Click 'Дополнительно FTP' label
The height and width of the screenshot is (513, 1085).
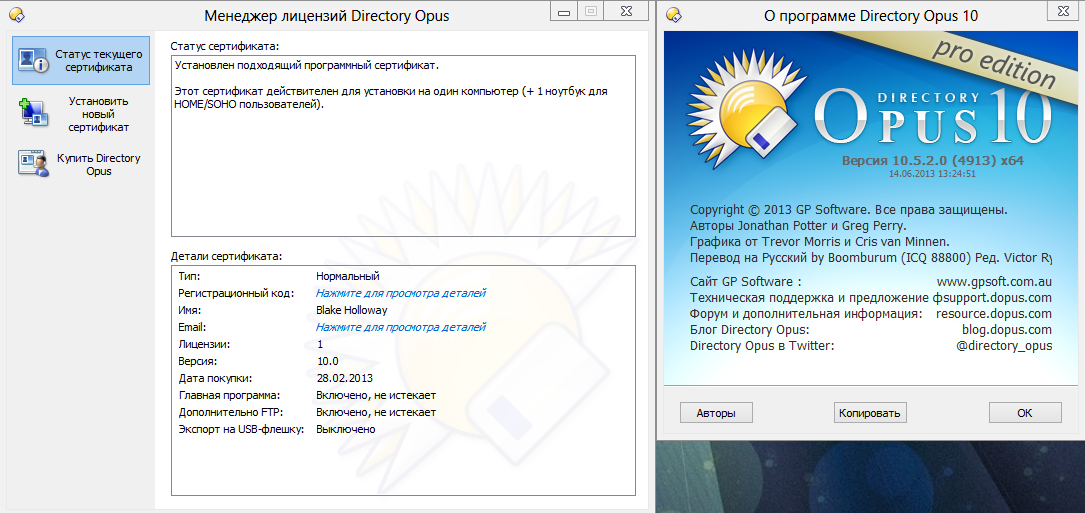click(x=230, y=413)
